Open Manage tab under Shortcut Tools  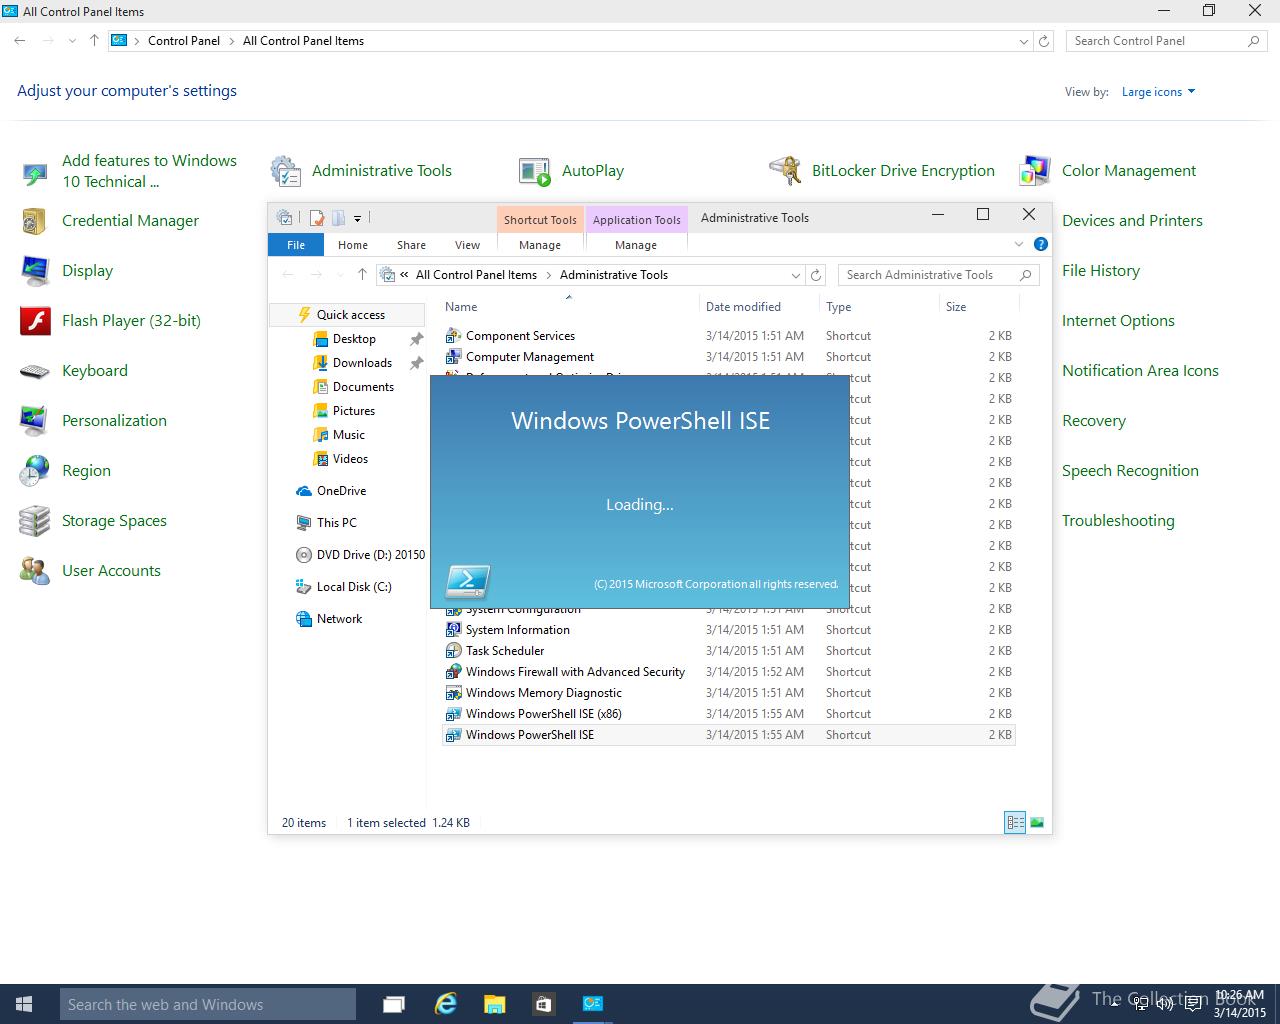point(540,245)
